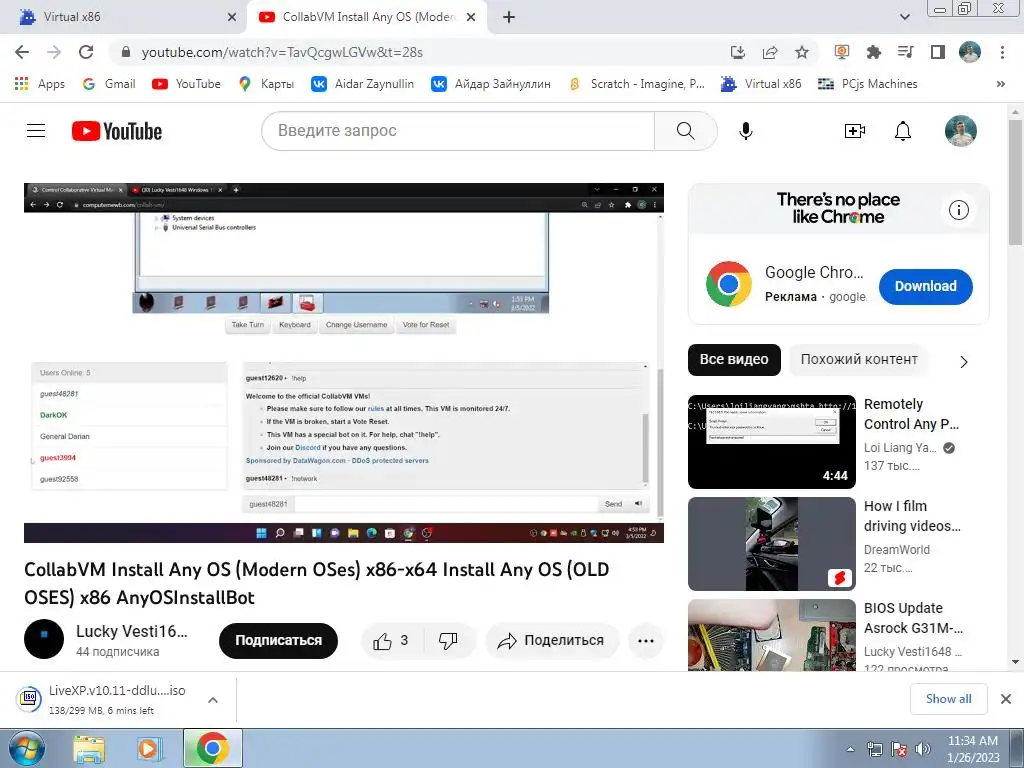The width and height of the screenshot is (1024, 768).
Task: Open the PCjs Machines bookmark
Action: tap(868, 84)
